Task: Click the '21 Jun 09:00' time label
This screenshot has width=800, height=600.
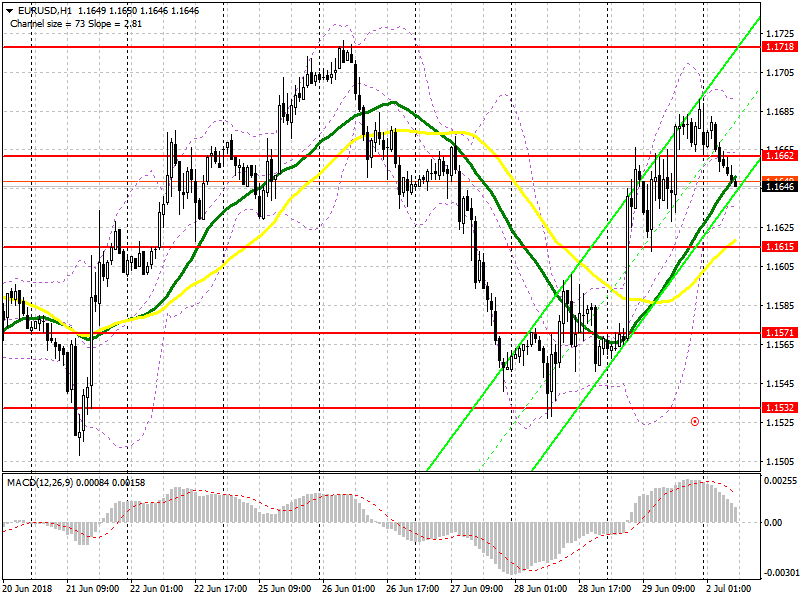Action: pos(92,588)
